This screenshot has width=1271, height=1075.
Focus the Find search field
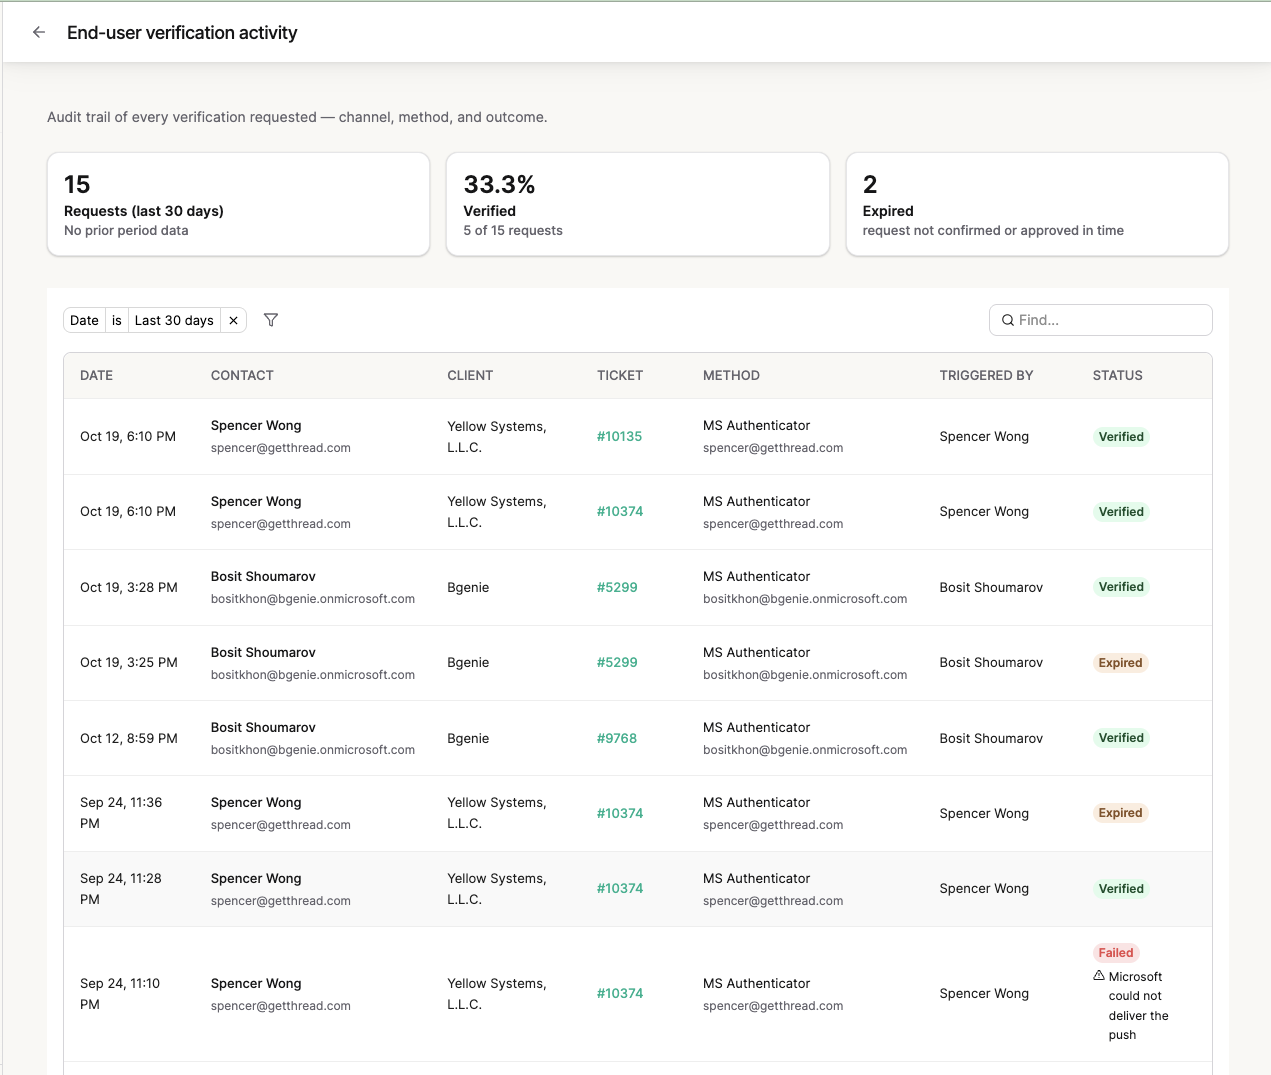1100,320
